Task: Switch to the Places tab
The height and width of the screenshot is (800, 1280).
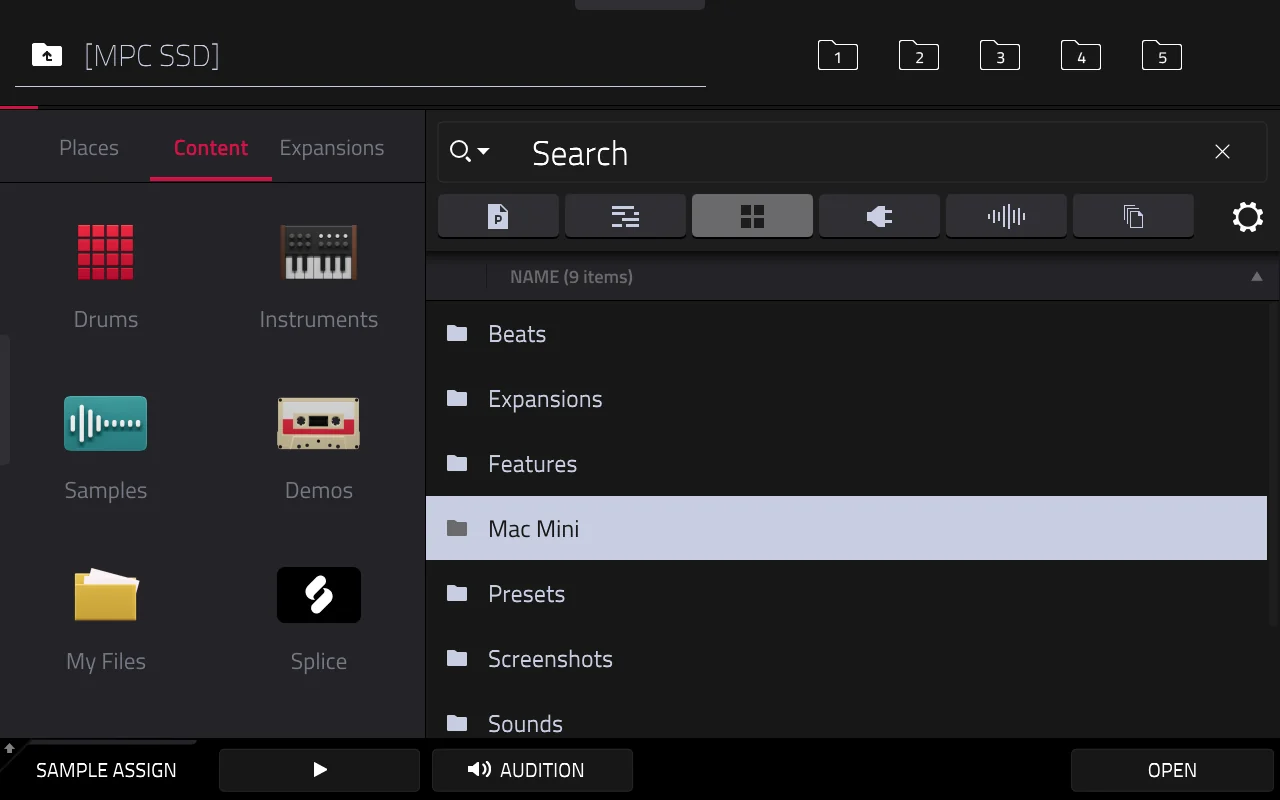Action: [89, 148]
